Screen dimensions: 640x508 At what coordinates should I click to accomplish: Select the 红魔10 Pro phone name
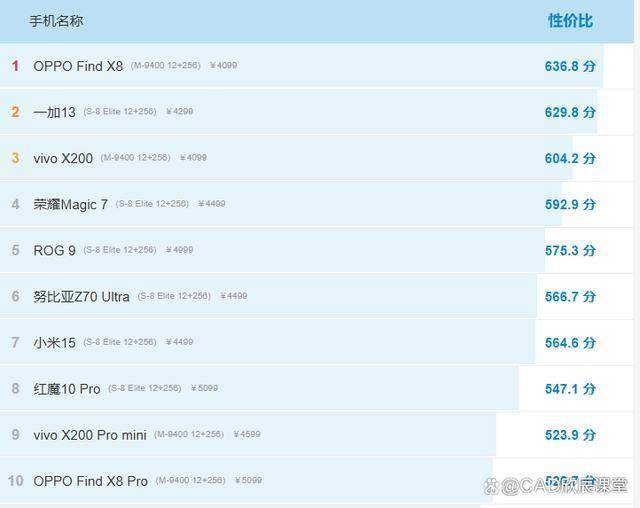(x=67, y=388)
